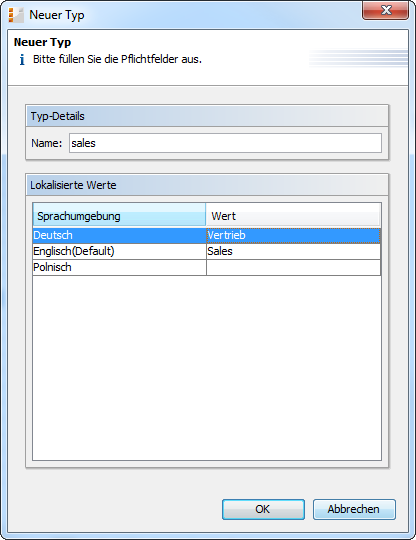Click the Wert column header
The width and height of the screenshot is (416, 540).
(x=293, y=216)
